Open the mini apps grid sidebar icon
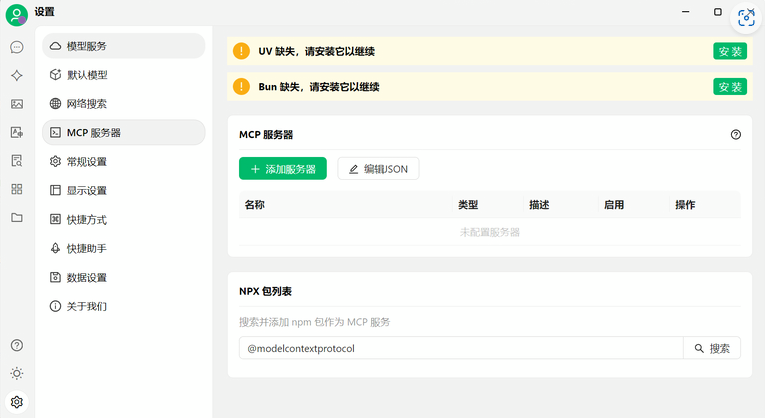765x418 pixels. pos(17,189)
